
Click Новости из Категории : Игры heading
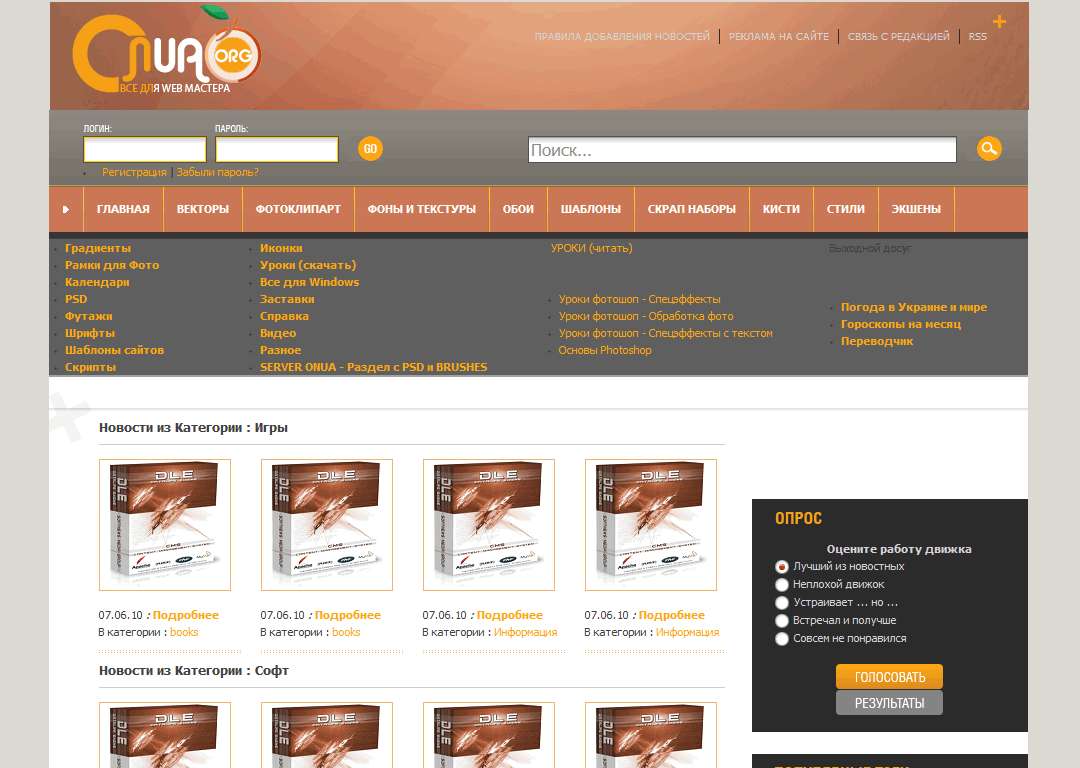(x=193, y=428)
